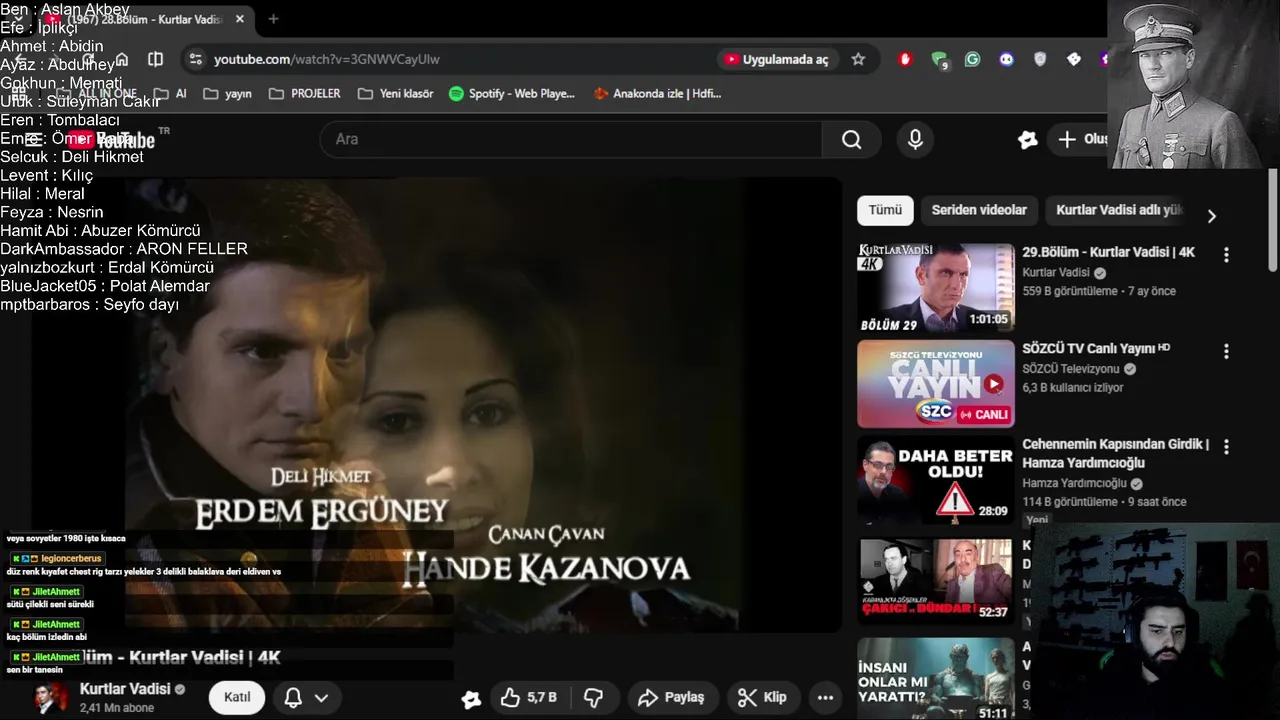Click the white diamond extension icon
The width and height of the screenshot is (1280, 720).
(1073, 59)
